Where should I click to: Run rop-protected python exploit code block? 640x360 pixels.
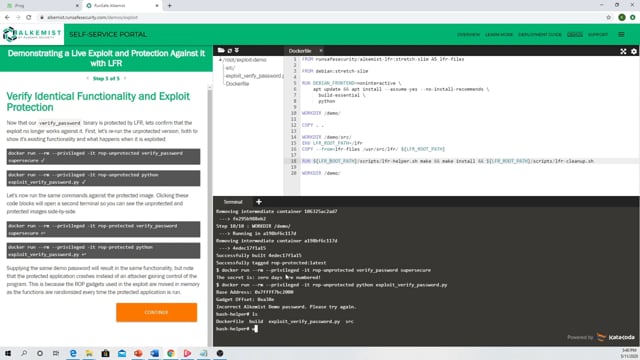(103, 251)
